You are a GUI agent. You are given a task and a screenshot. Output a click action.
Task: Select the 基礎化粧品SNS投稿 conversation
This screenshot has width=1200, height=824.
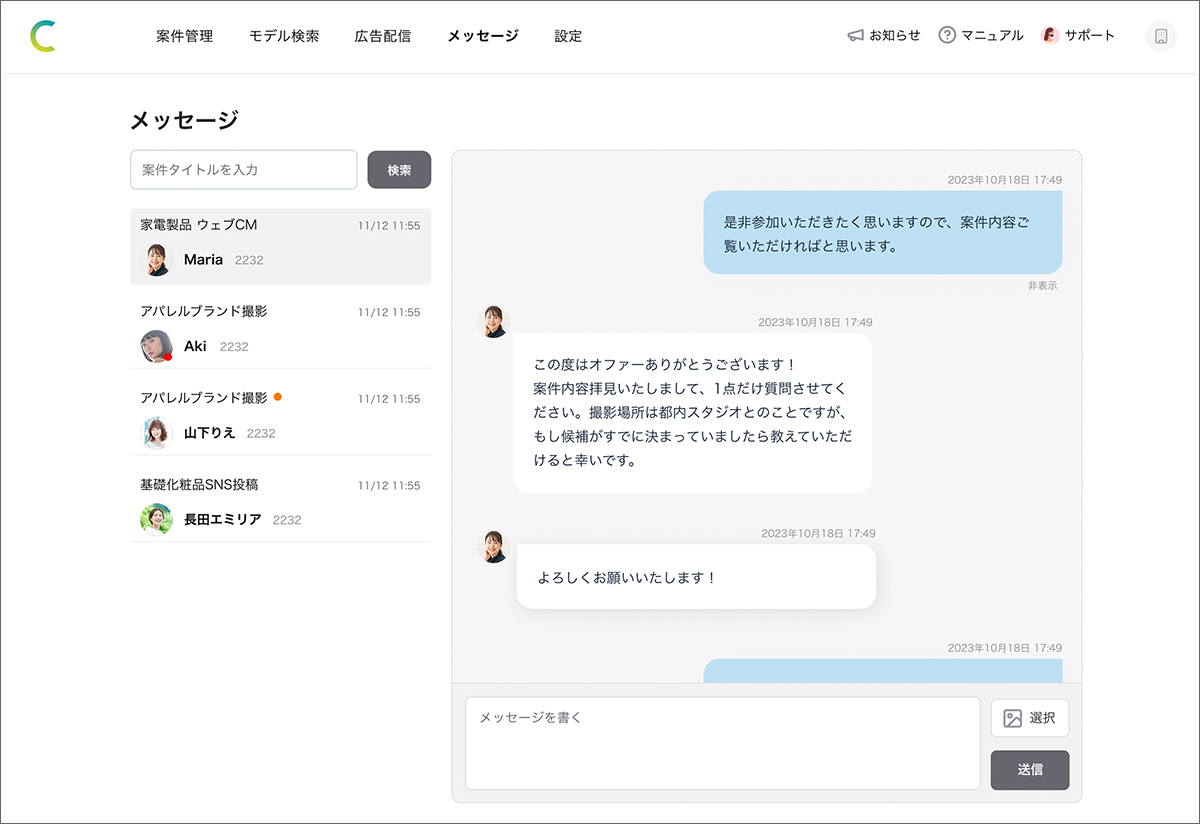[280, 502]
